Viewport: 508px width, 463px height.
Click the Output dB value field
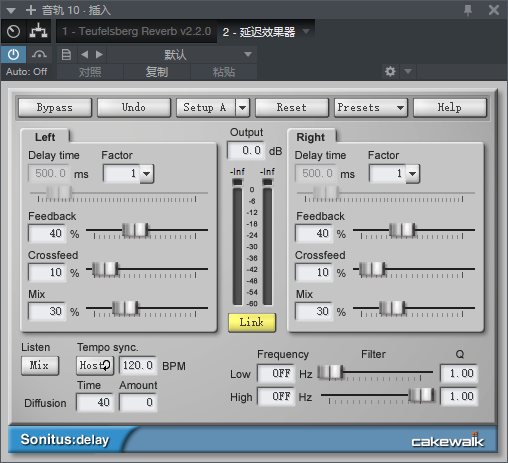coord(246,150)
